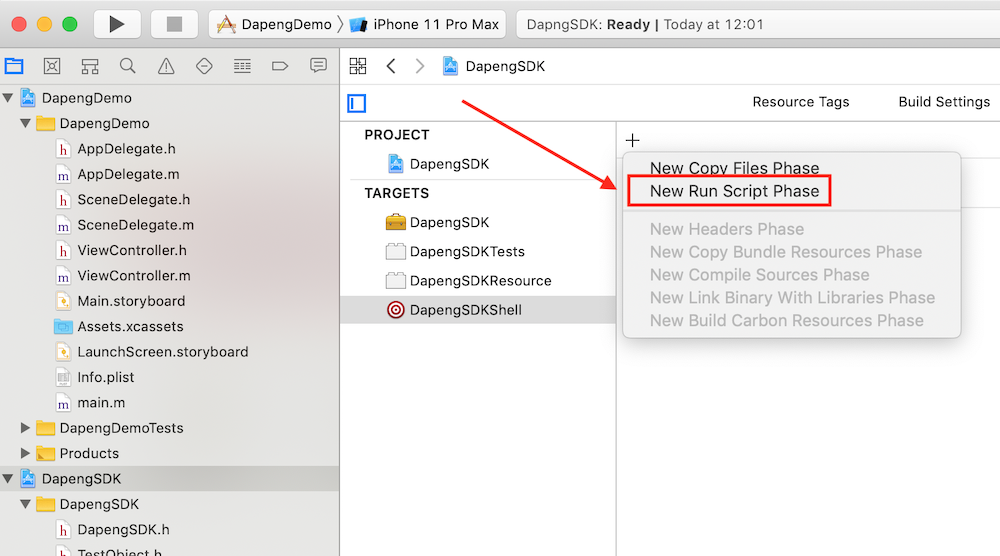Image resolution: width=1000 pixels, height=556 pixels.
Task: Toggle the project and targets list sidebar
Action: 357,103
